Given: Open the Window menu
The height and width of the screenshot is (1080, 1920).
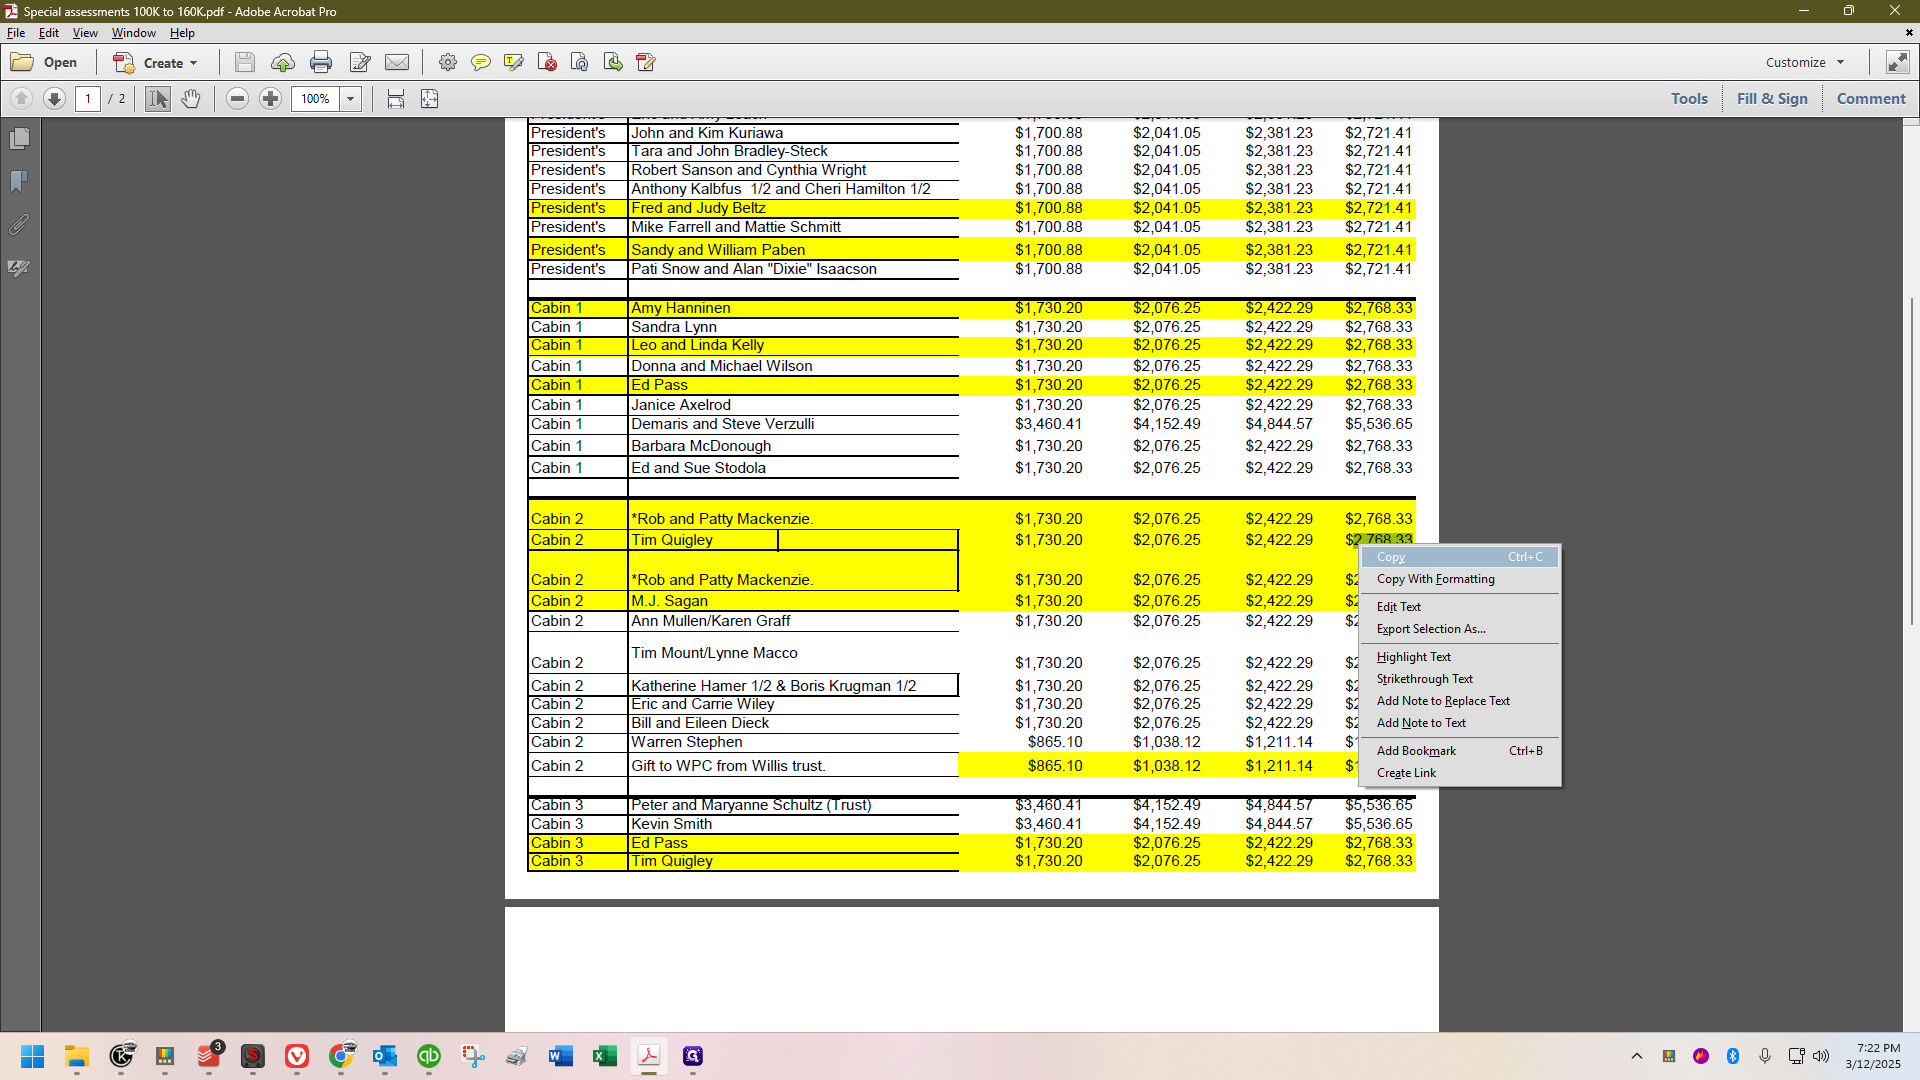Looking at the screenshot, I should tap(133, 33).
